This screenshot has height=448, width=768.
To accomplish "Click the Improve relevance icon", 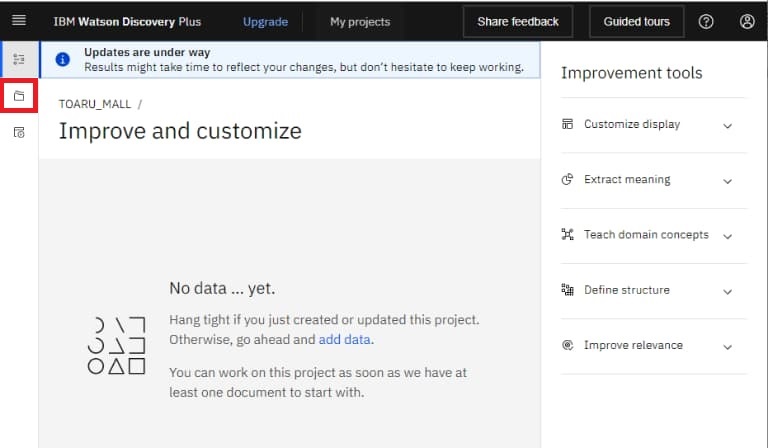I will 567,345.
